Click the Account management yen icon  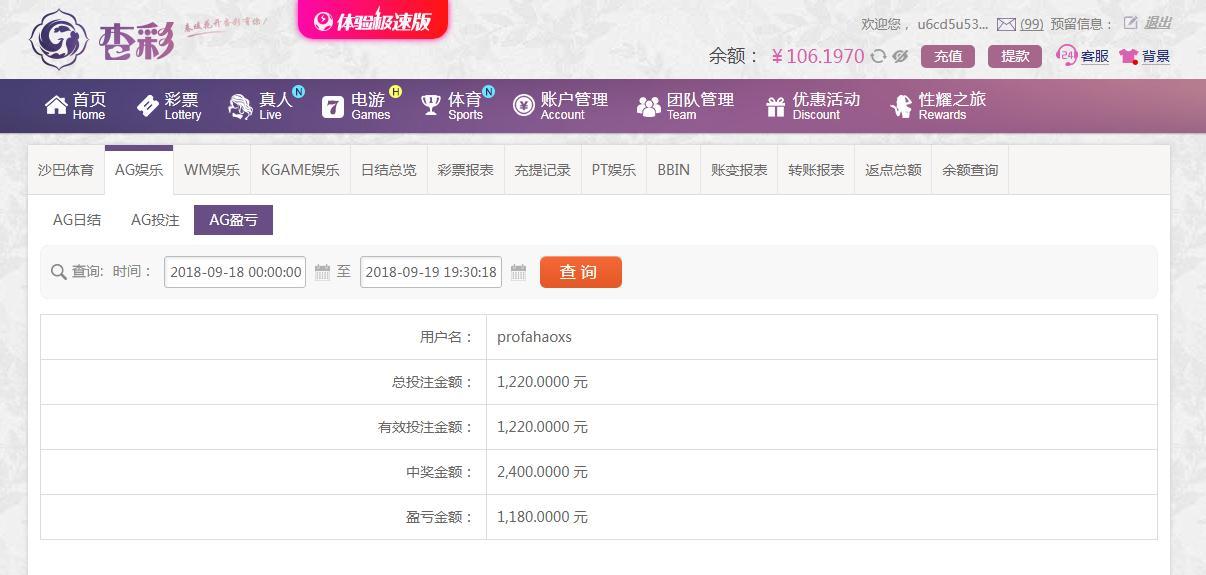coord(524,105)
